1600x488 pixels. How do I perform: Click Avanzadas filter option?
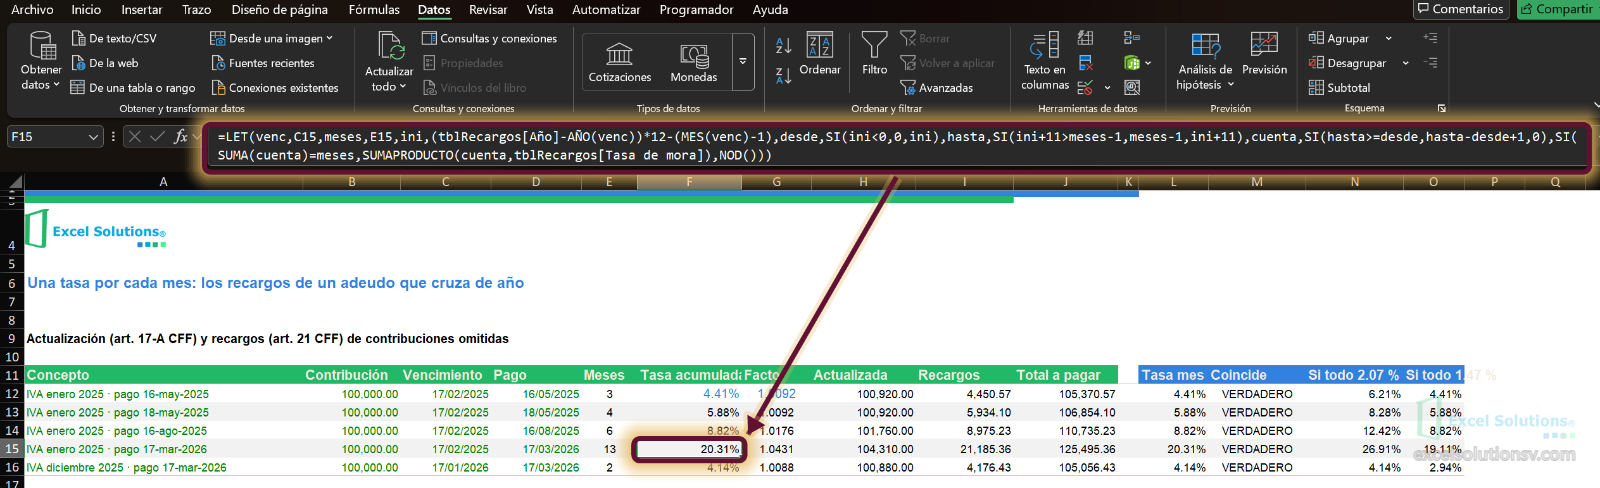click(936, 88)
